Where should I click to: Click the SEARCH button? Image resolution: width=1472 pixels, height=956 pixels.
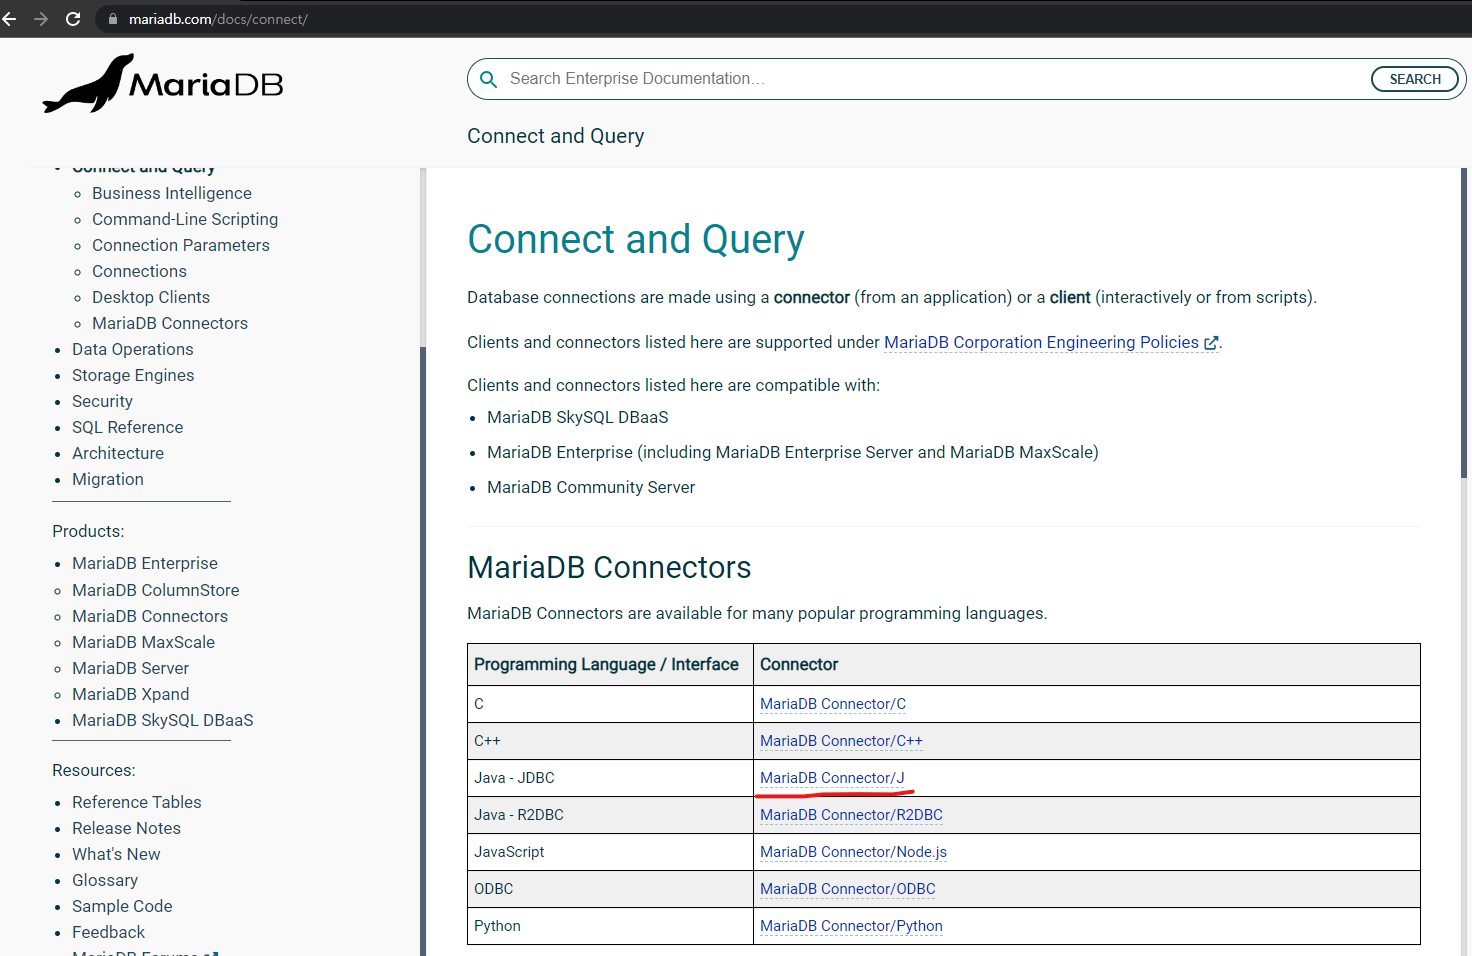1415,79
